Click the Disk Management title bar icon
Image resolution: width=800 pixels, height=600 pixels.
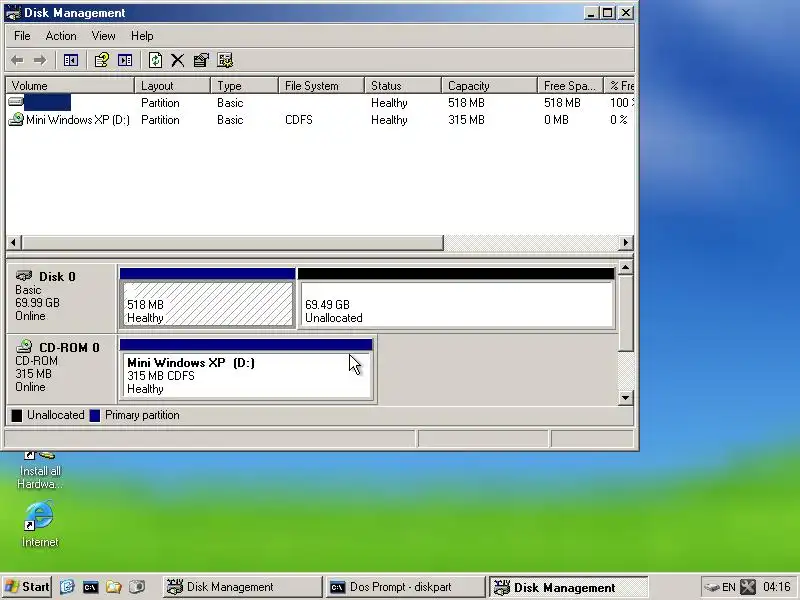coord(13,13)
